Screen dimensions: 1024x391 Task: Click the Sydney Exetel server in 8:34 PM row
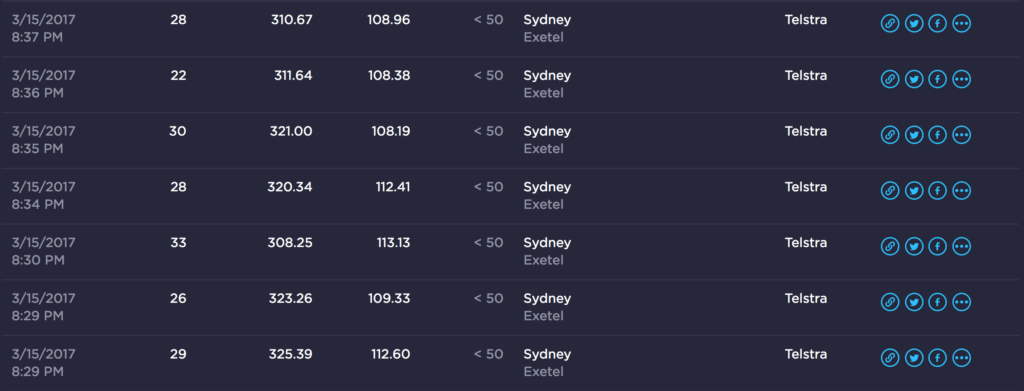[x=547, y=196]
